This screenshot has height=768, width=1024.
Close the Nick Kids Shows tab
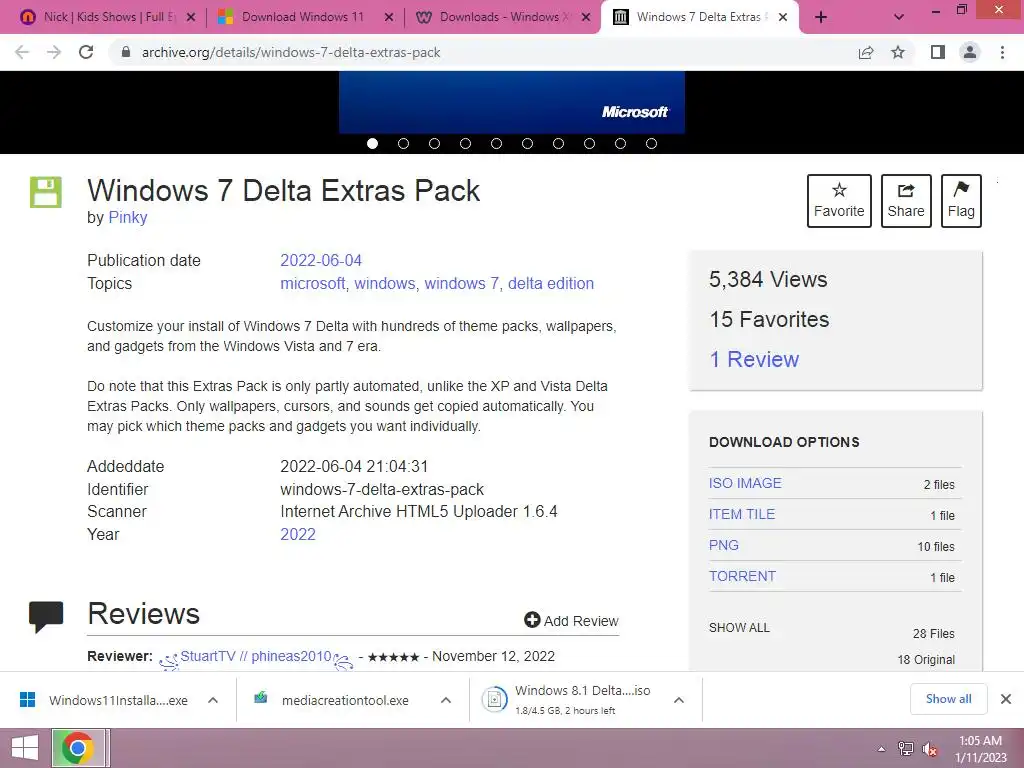click(x=191, y=17)
